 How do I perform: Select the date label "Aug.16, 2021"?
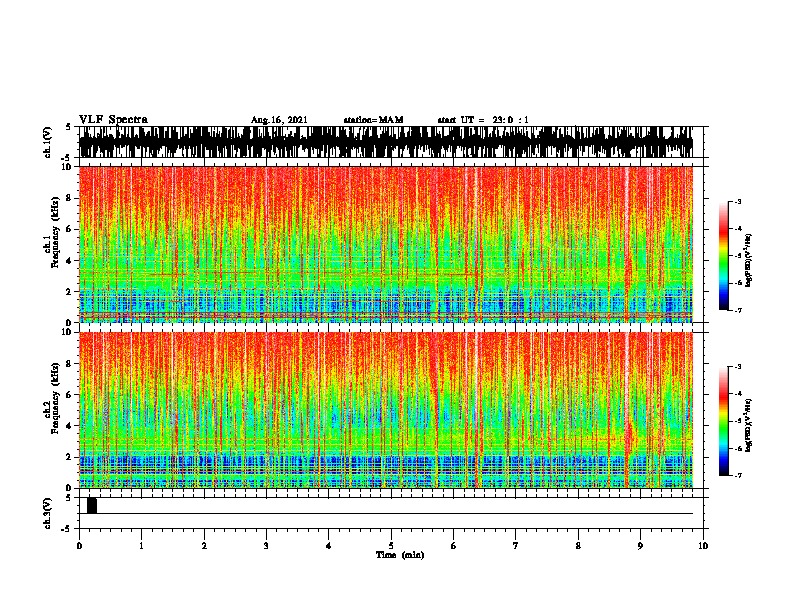click(279, 120)
